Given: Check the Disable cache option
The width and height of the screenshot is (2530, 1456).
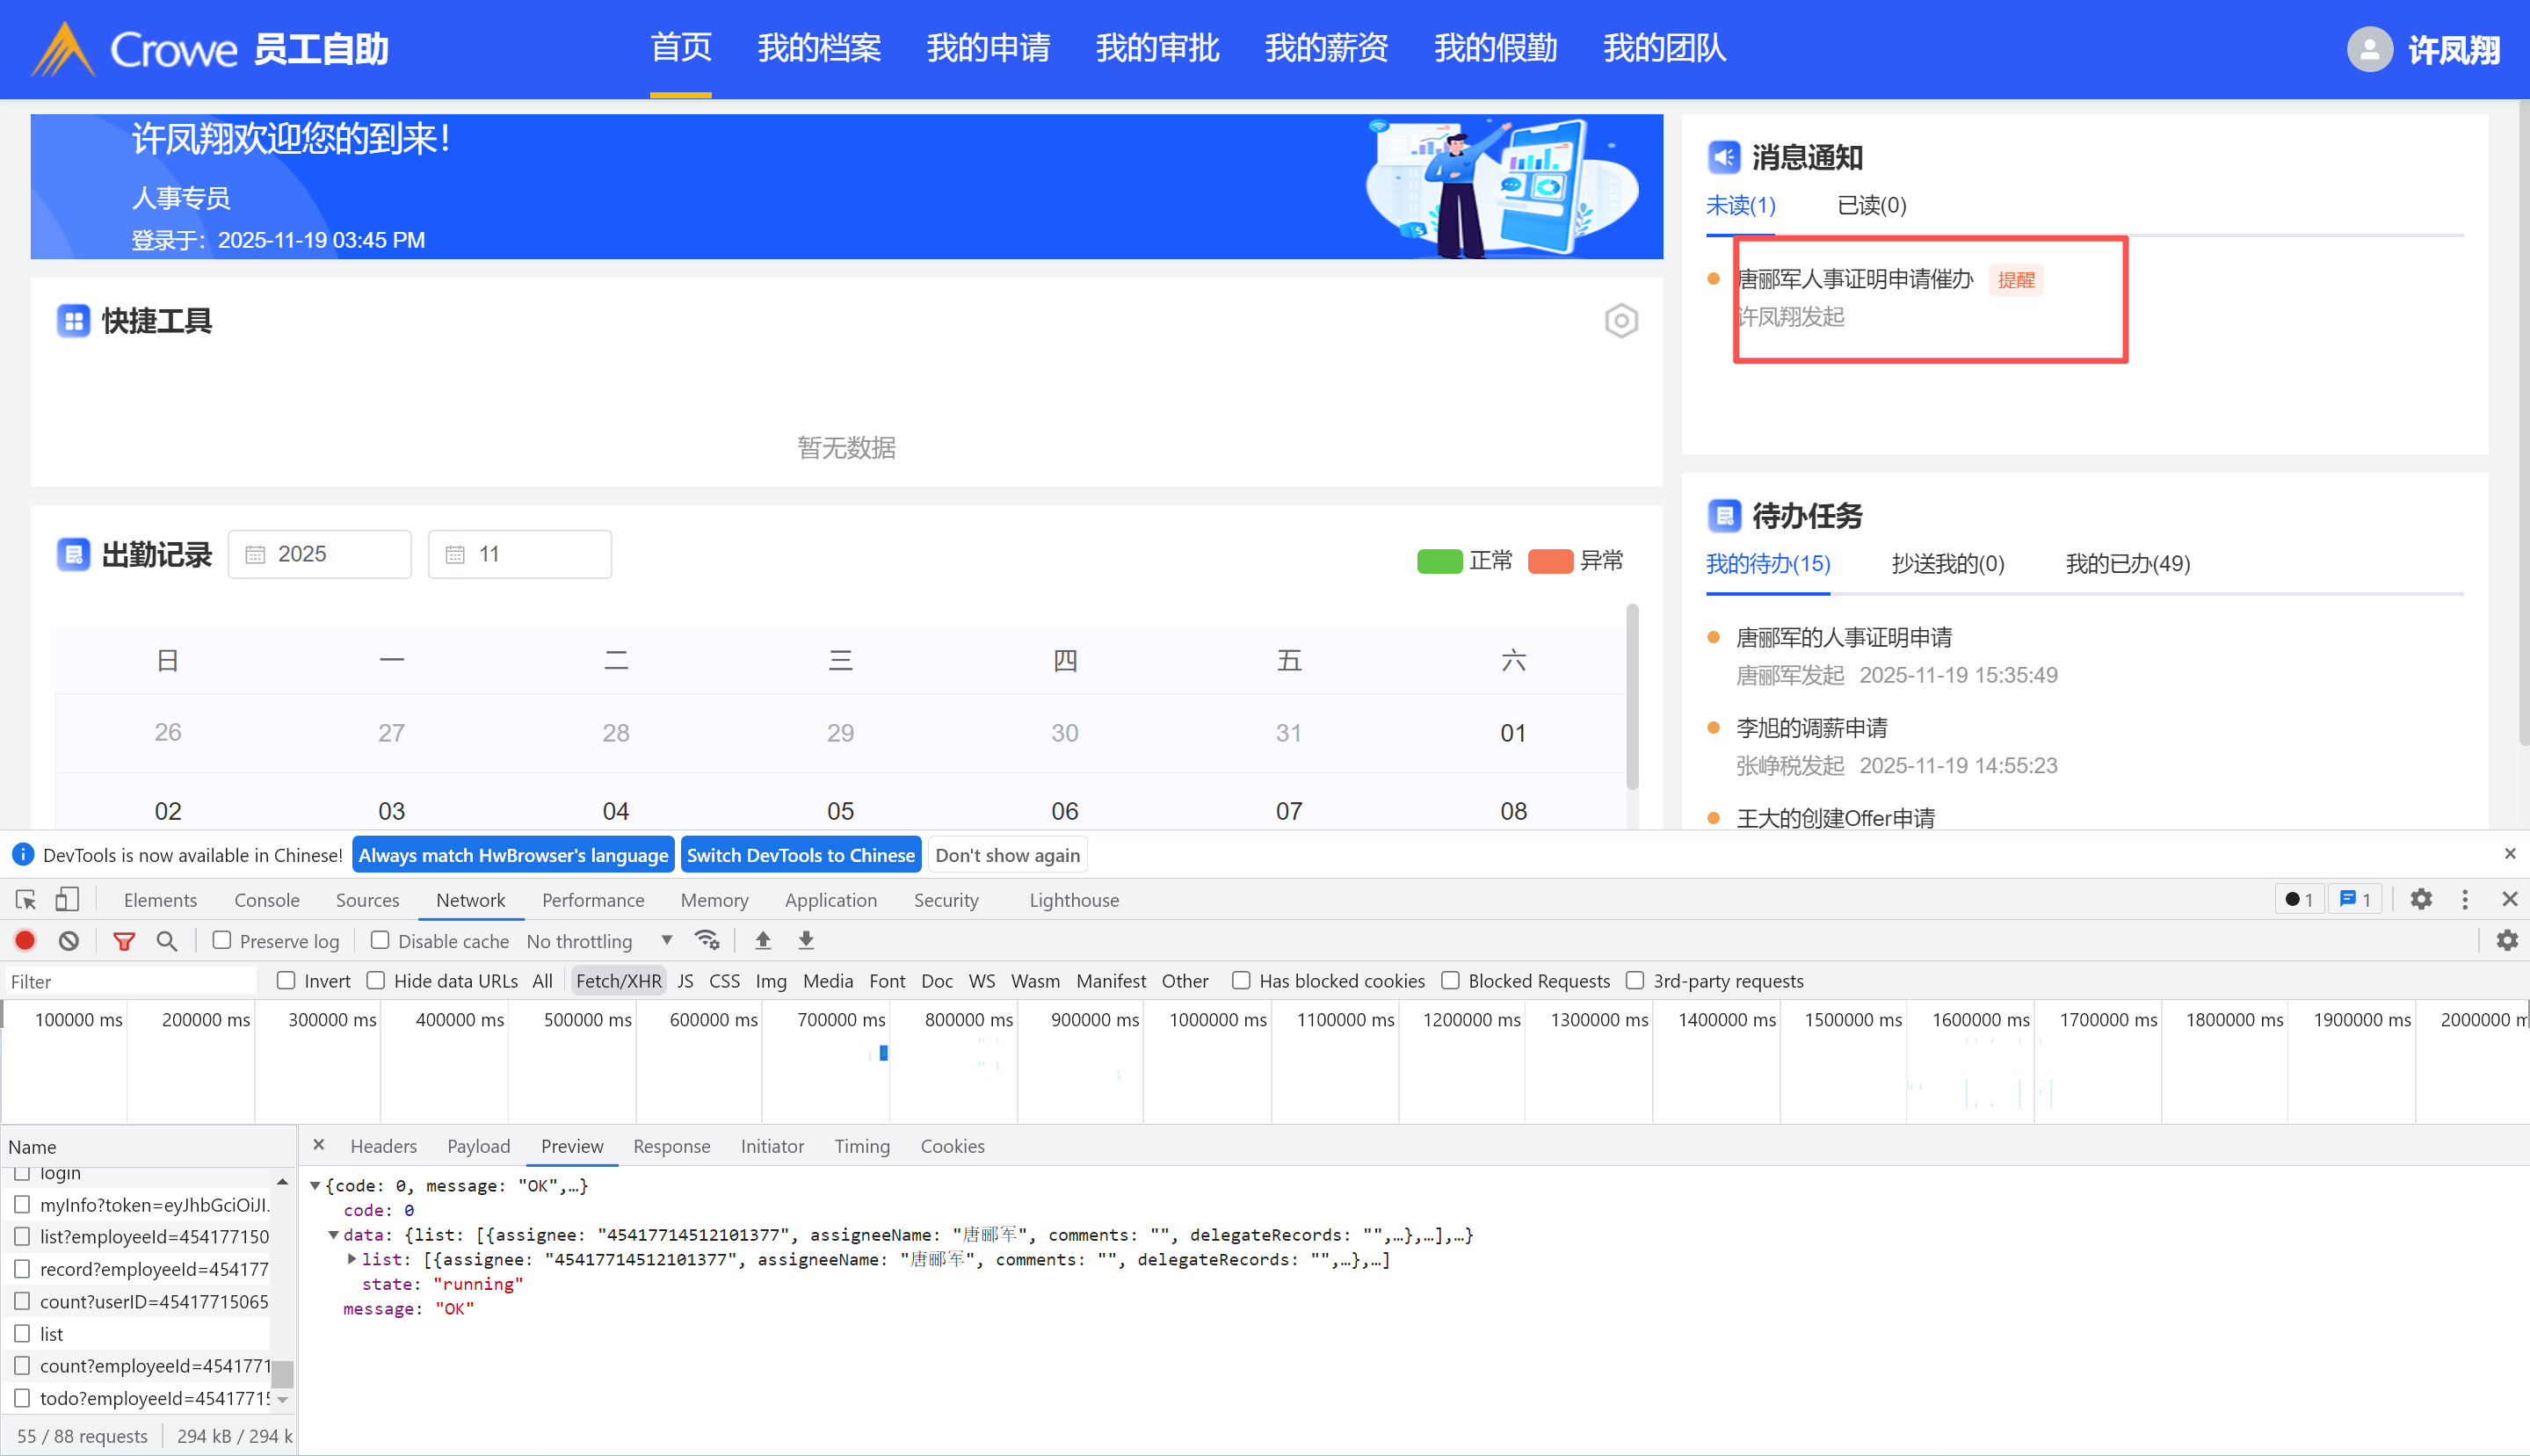Looking at the screenshot, I should (380, 940).
